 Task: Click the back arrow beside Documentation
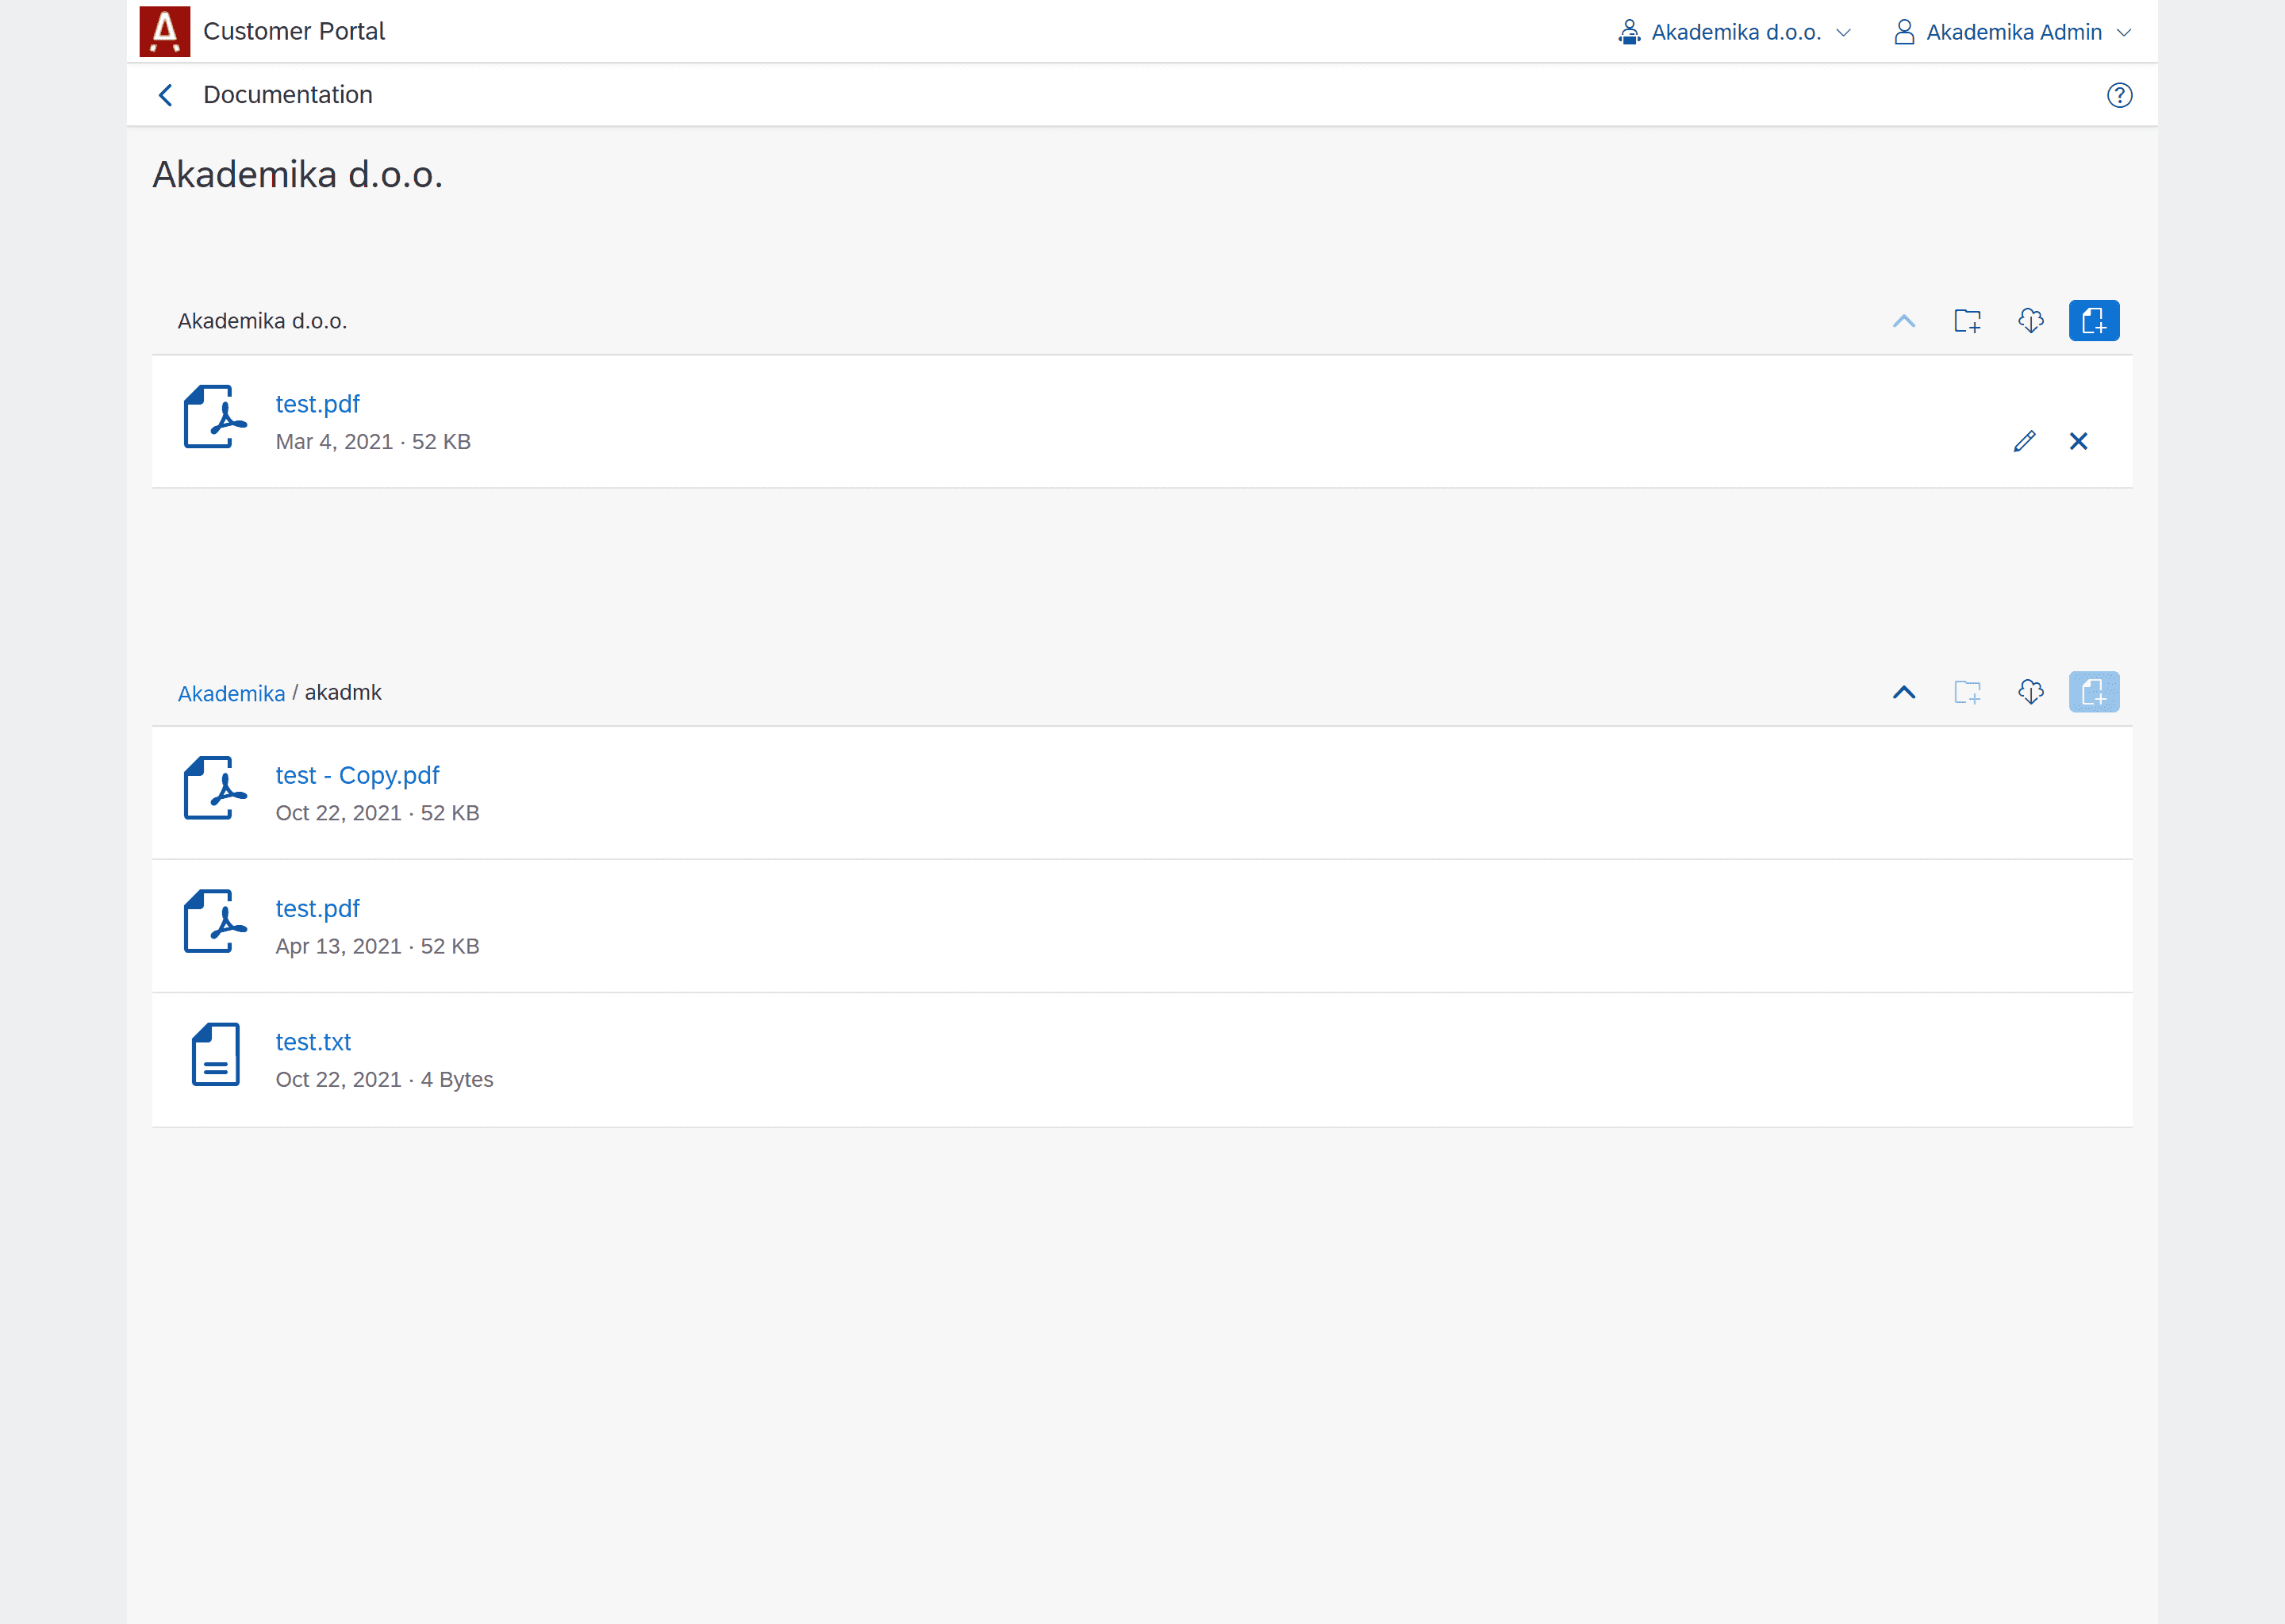pos(166,95)
